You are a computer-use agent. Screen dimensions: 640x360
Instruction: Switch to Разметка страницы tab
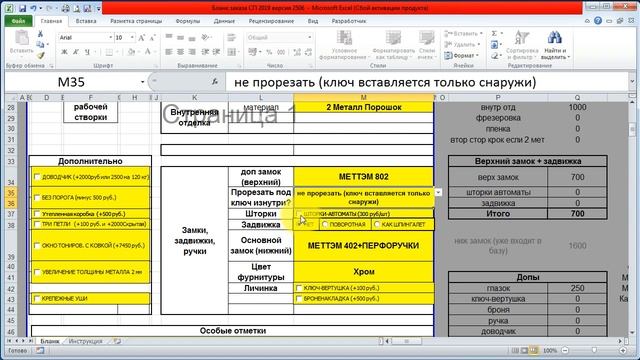pos(136,21)
